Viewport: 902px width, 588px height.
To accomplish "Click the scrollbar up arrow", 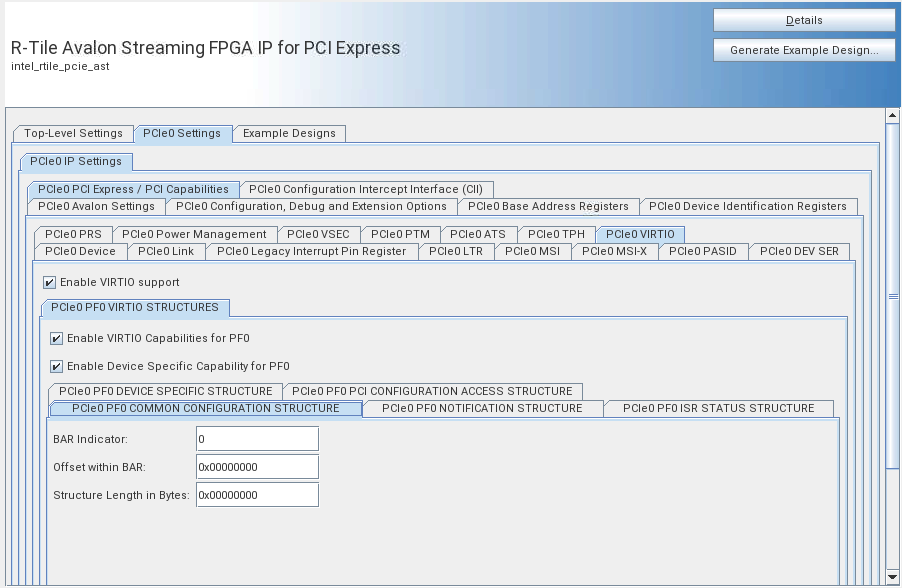I will (893, 115).
